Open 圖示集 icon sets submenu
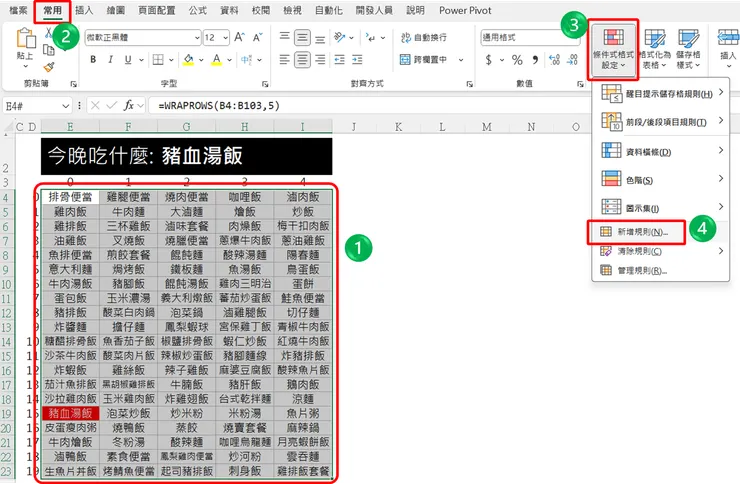 tap(661, 207)
